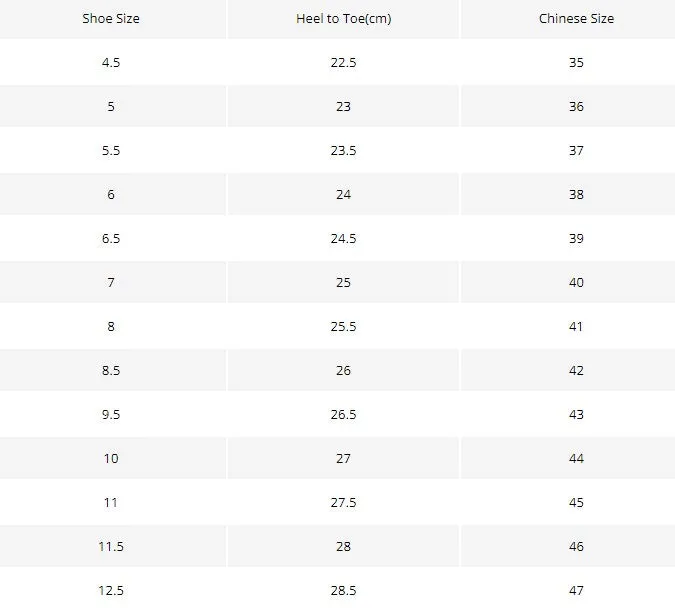Click shoe size 11.5 cell
675x608 pixels.
[111, 546]
